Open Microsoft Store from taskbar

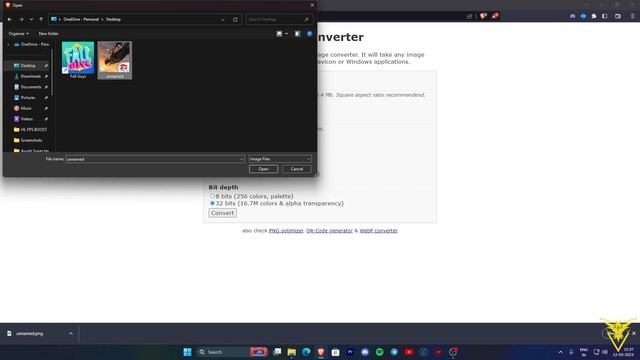(336, 352)
